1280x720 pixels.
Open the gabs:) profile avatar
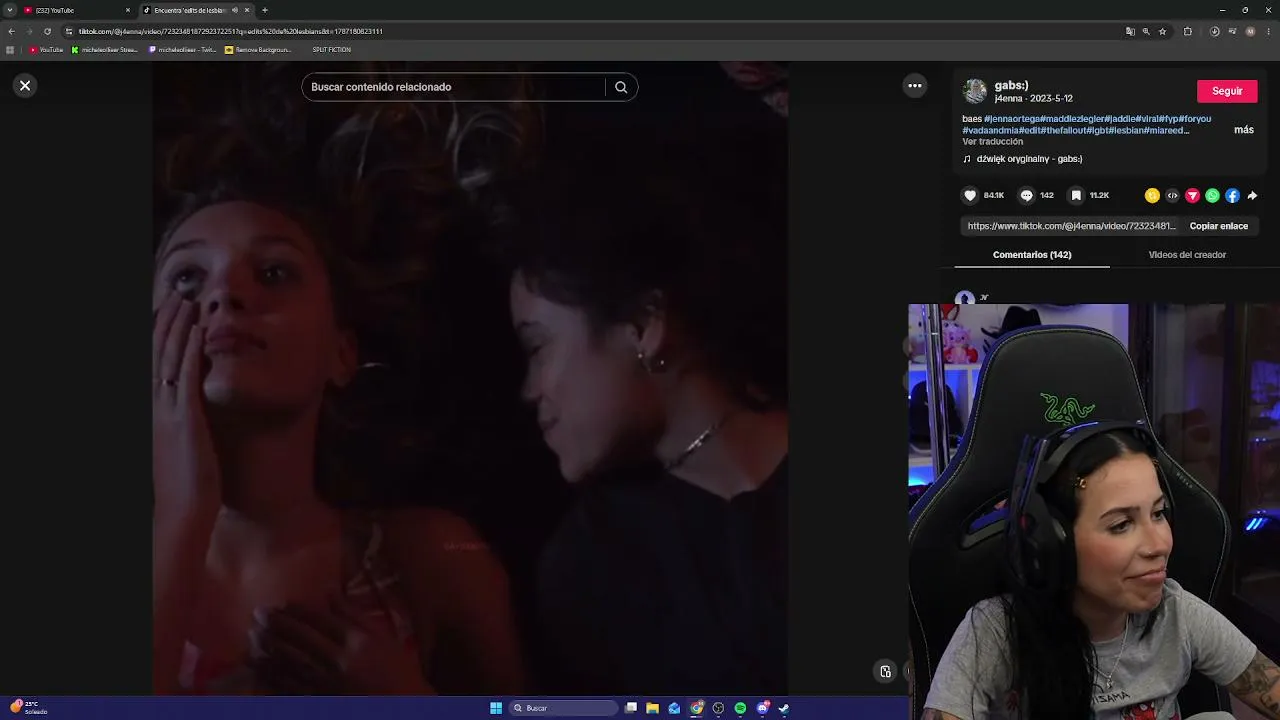975,91
